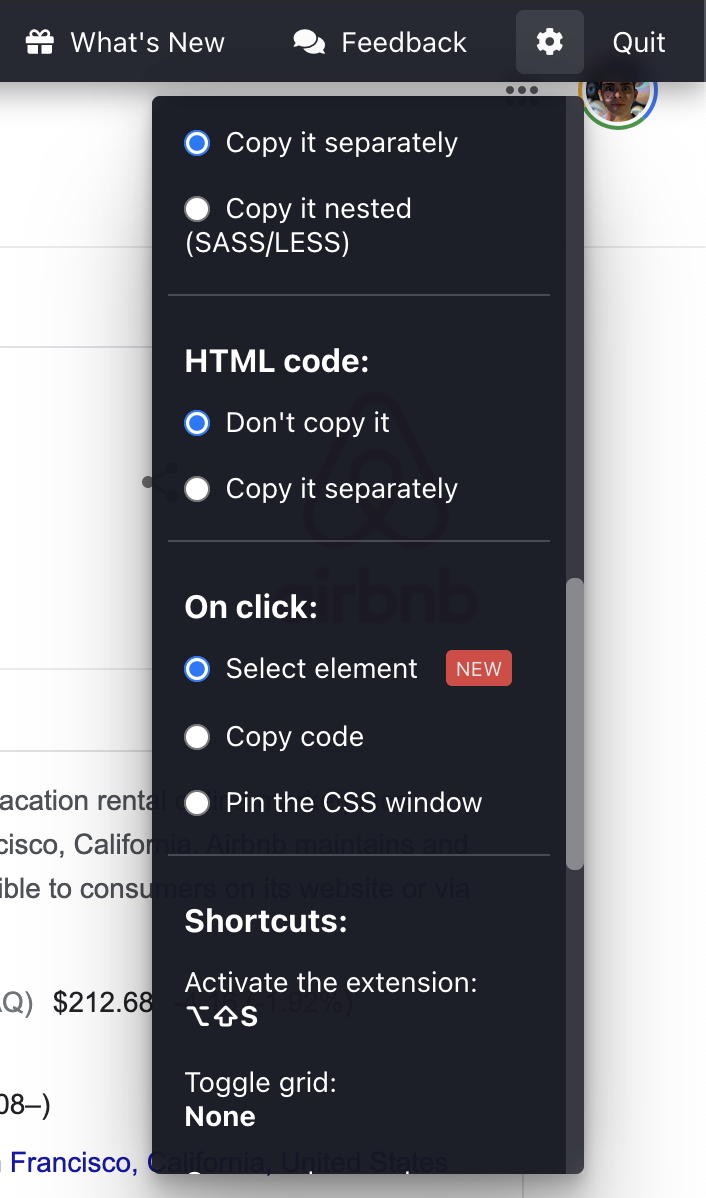Open the What's New menu item
This screenshot has width=706, height=1198.
coord(125,42)
